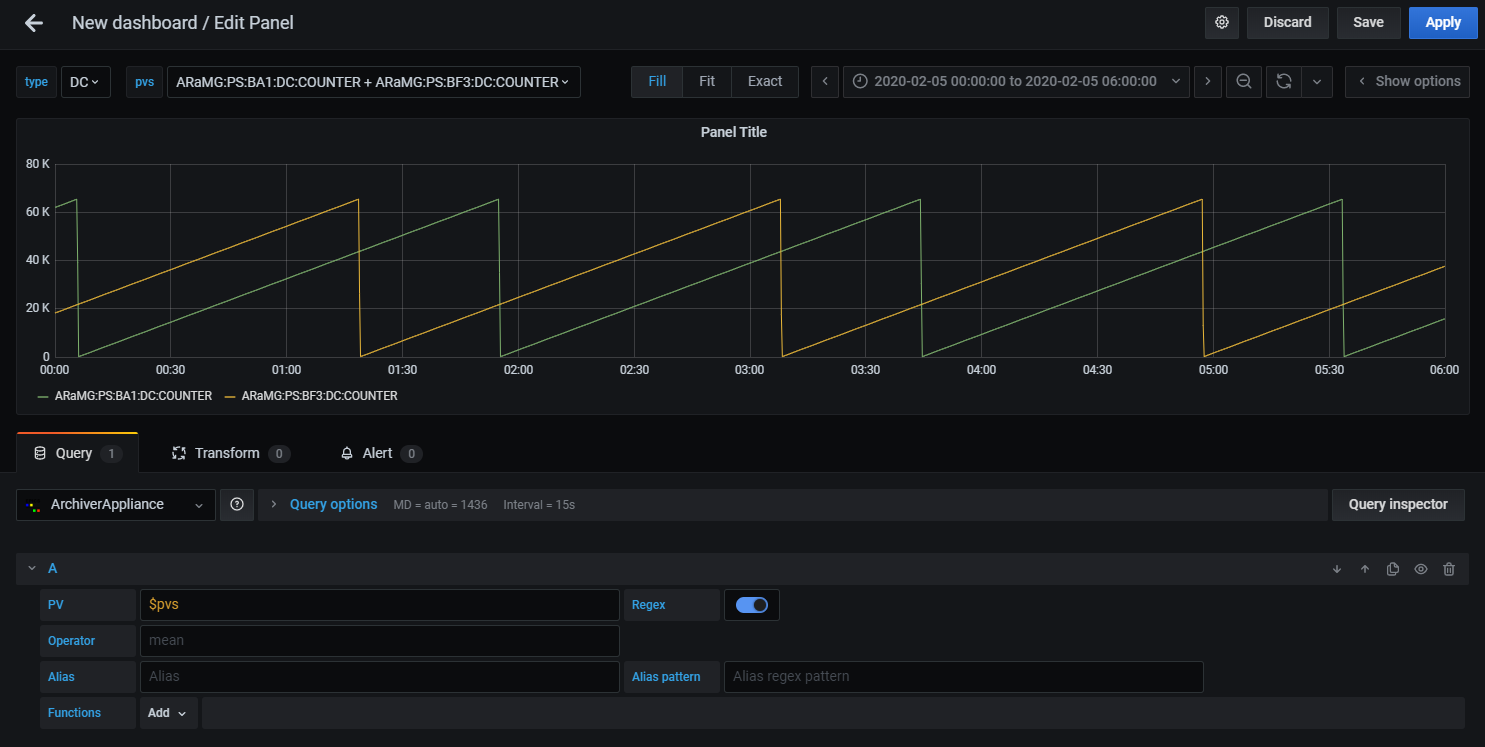The width and height of the screenshot is (1485, 747).
Task: Delete query A with trash icon
Action: point(1449,569)
